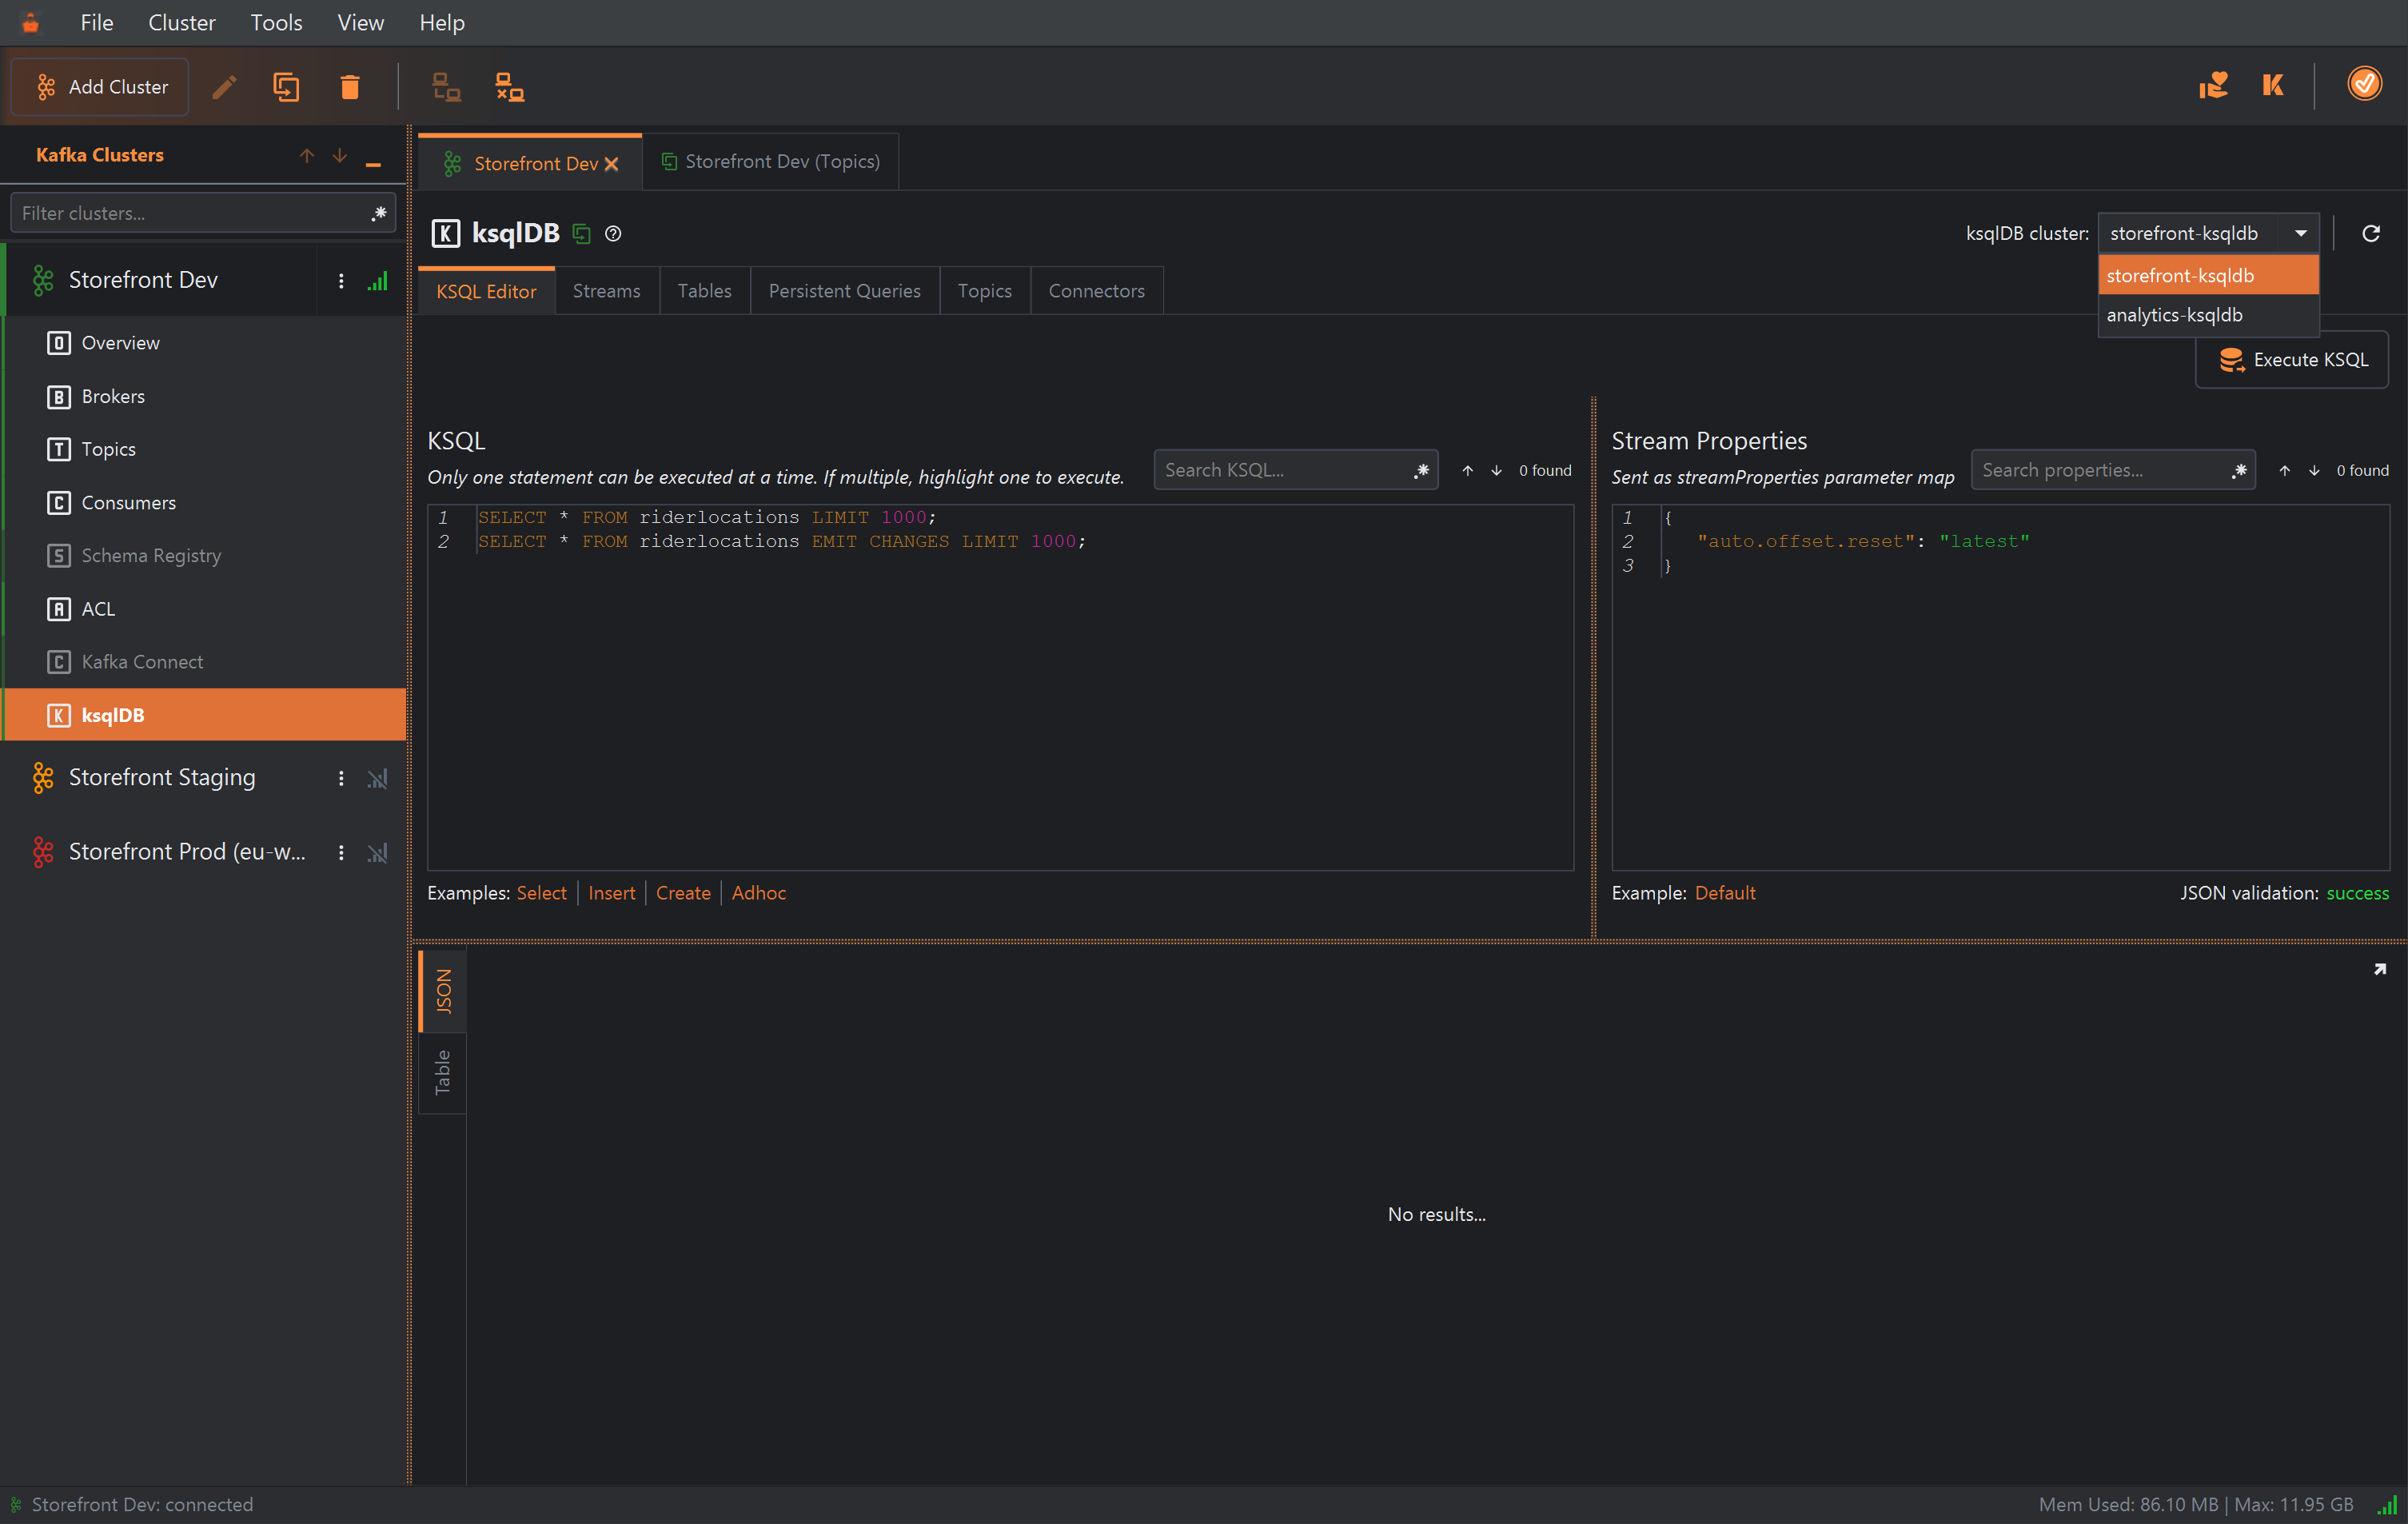Click the Insert example link
The width and height of the screenshot is (2408, 1524).
611,893
